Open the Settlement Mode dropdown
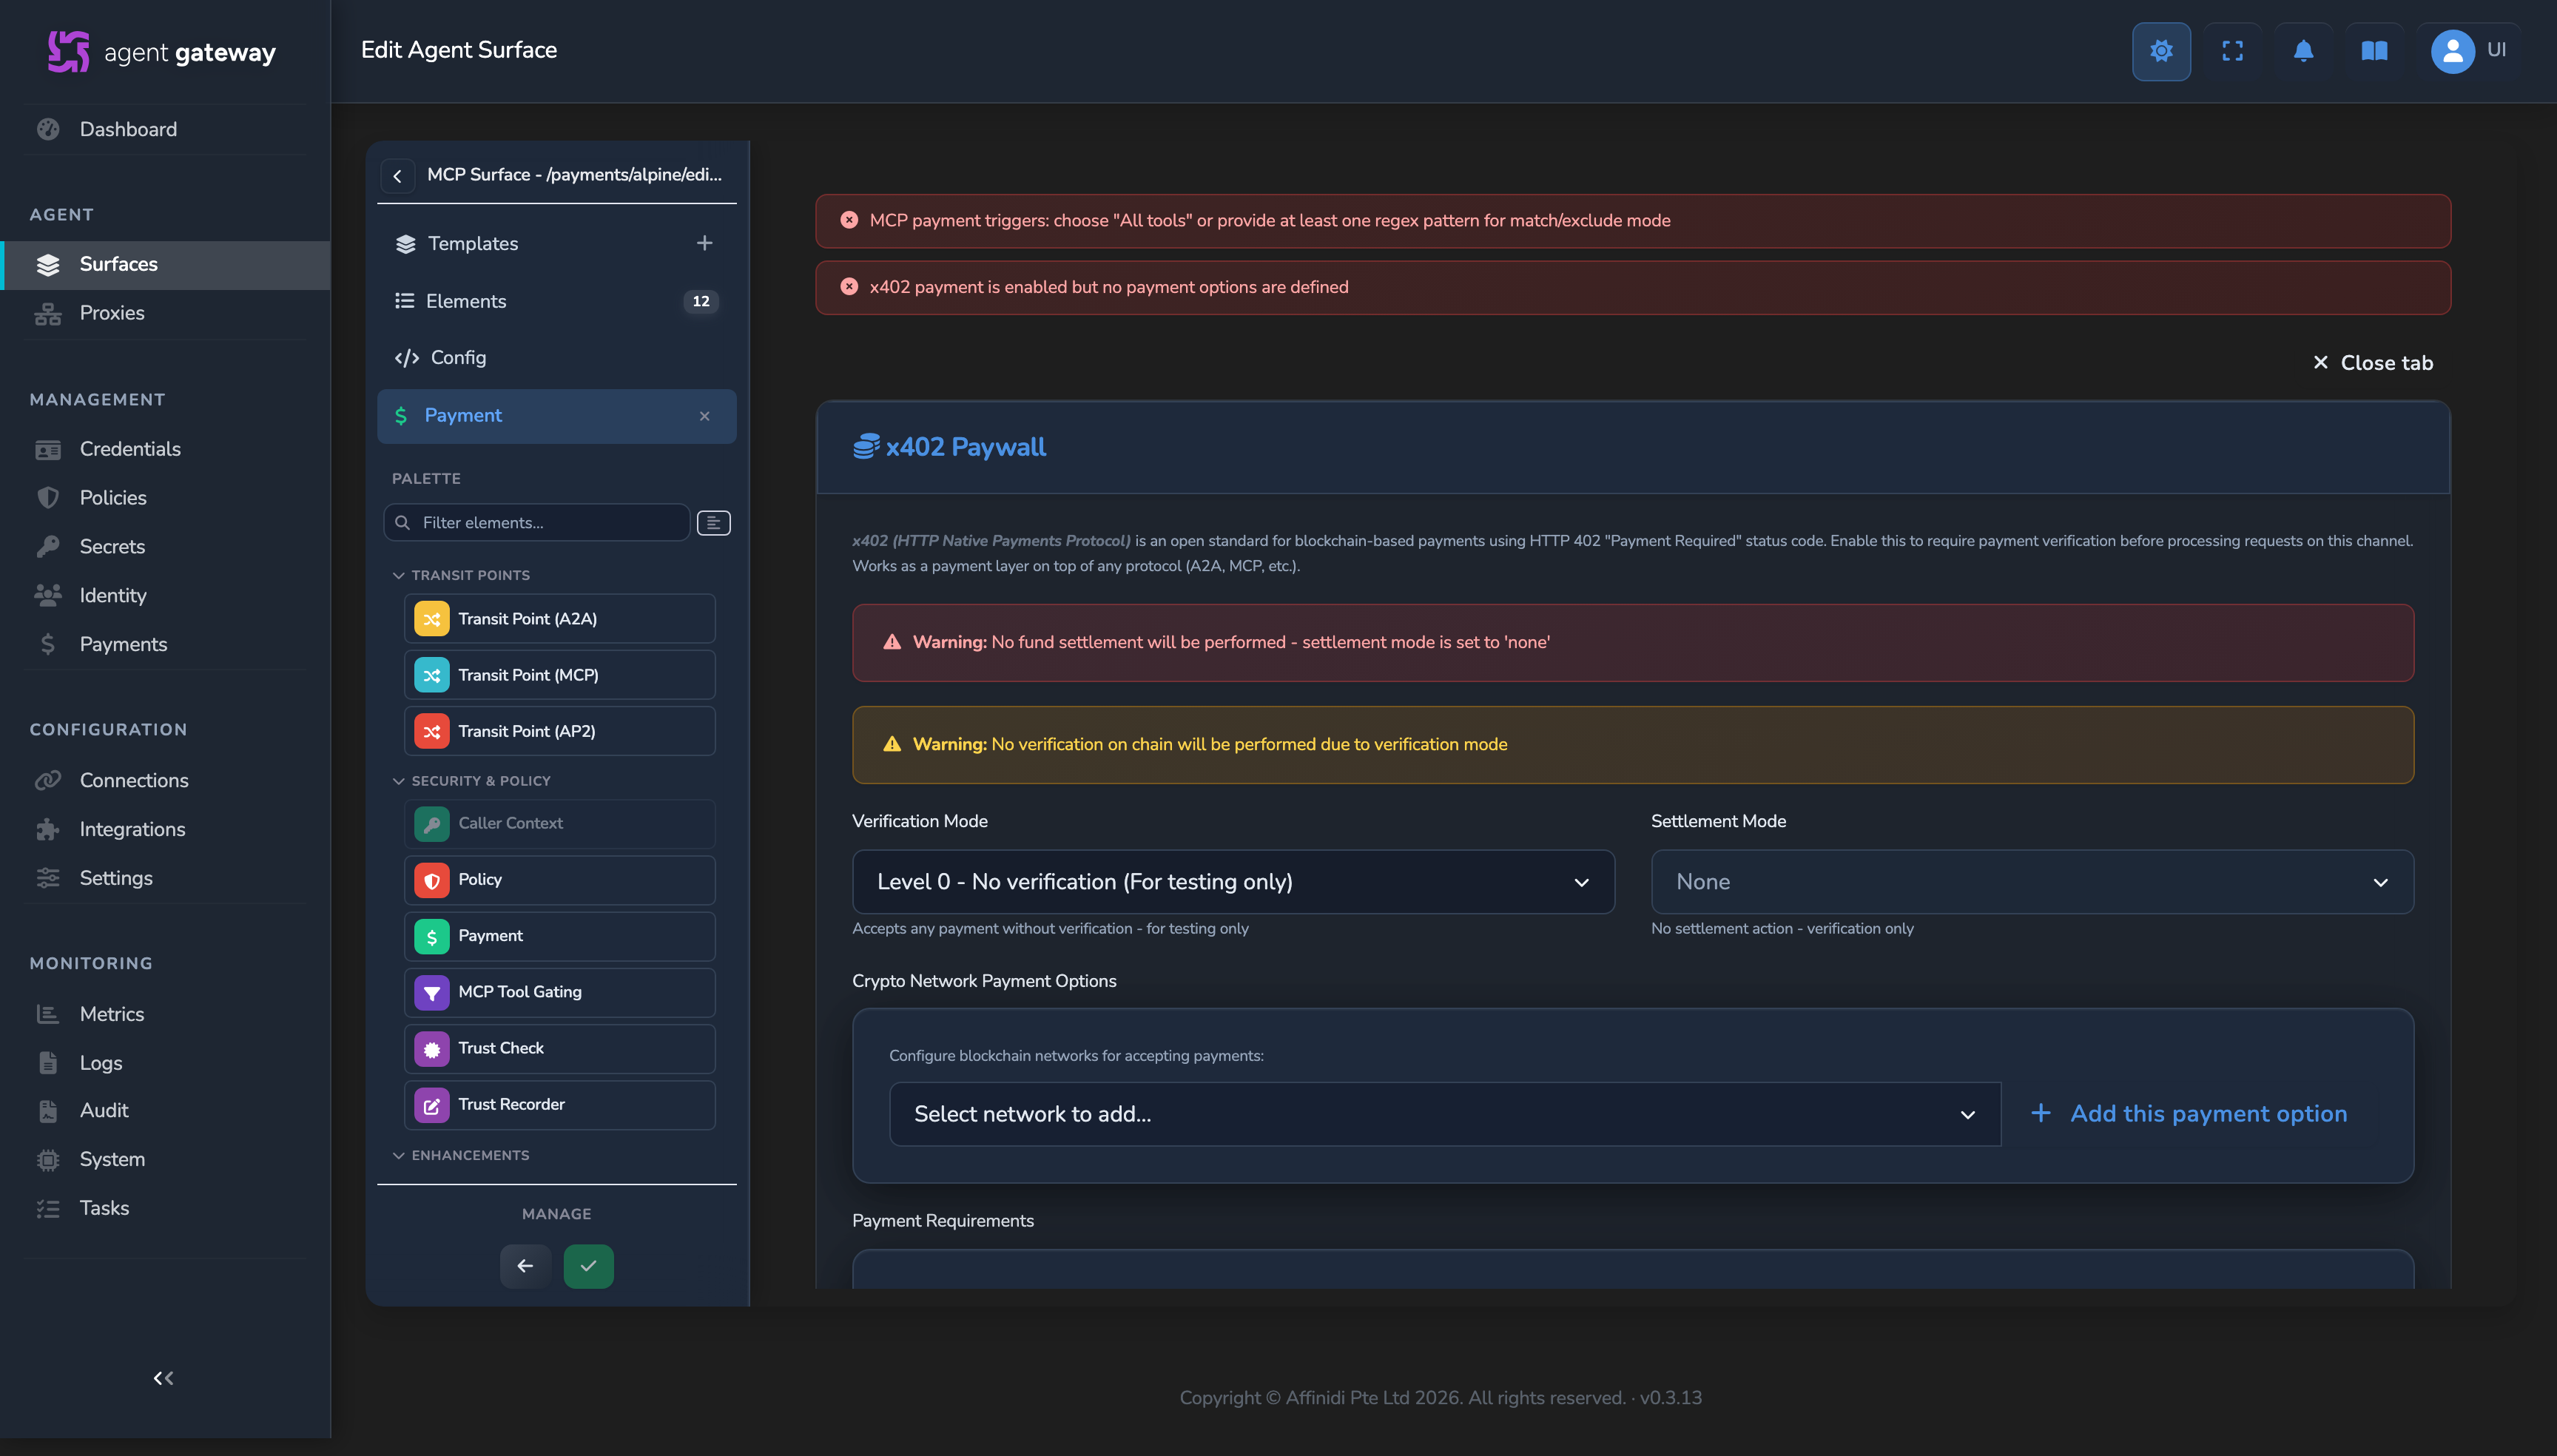2557x1456 pixels. [2032, 882]
